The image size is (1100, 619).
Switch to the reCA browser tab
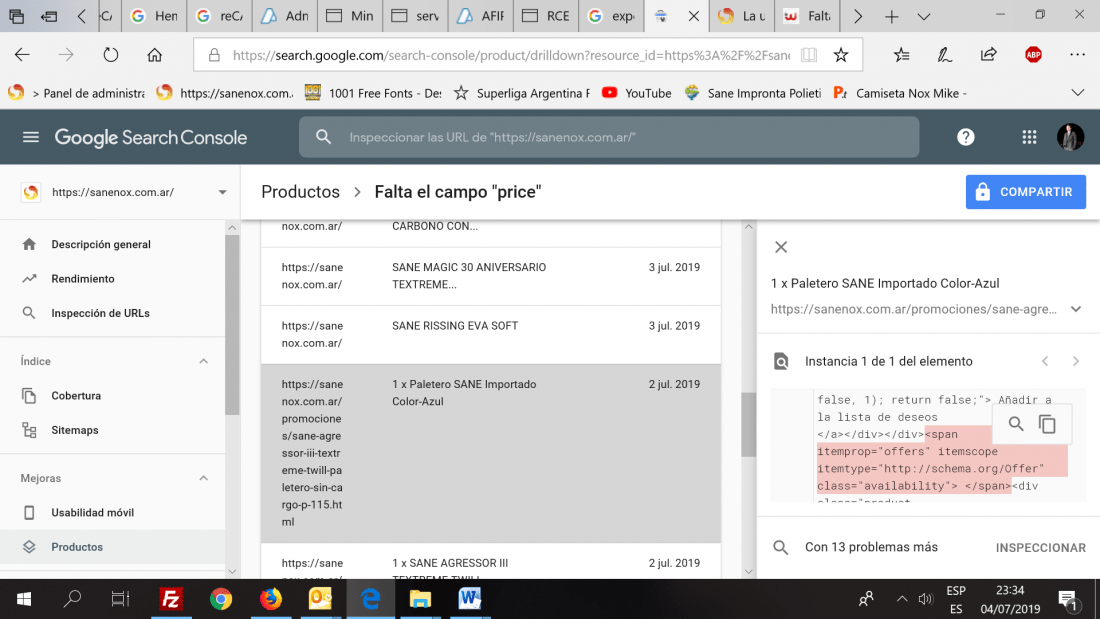(219, 16)
